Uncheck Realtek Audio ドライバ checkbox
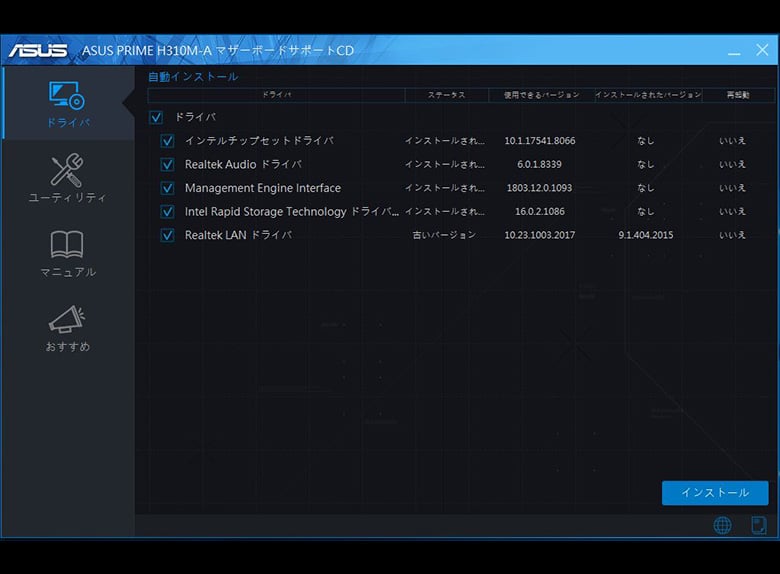The height and width of the screenshot is (574, 780). click(x=167, y=164)
